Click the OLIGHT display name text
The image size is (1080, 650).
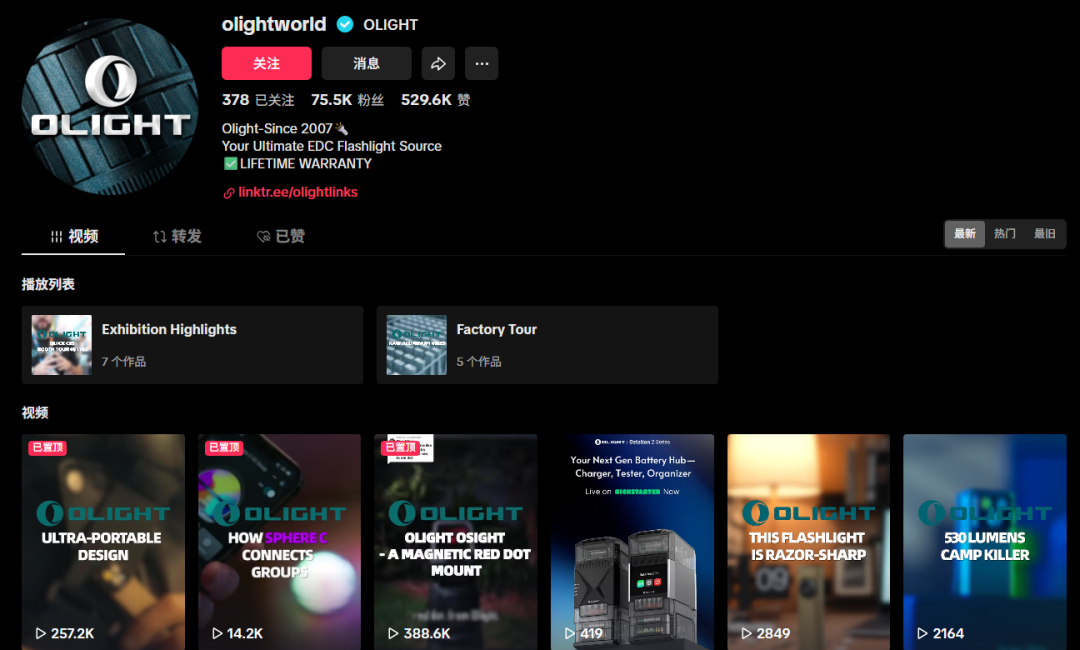391,25
